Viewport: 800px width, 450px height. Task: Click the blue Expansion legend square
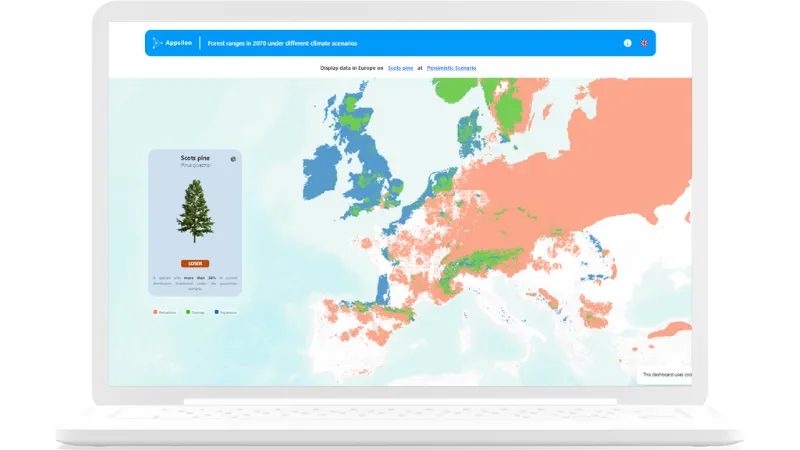point(214,312)
